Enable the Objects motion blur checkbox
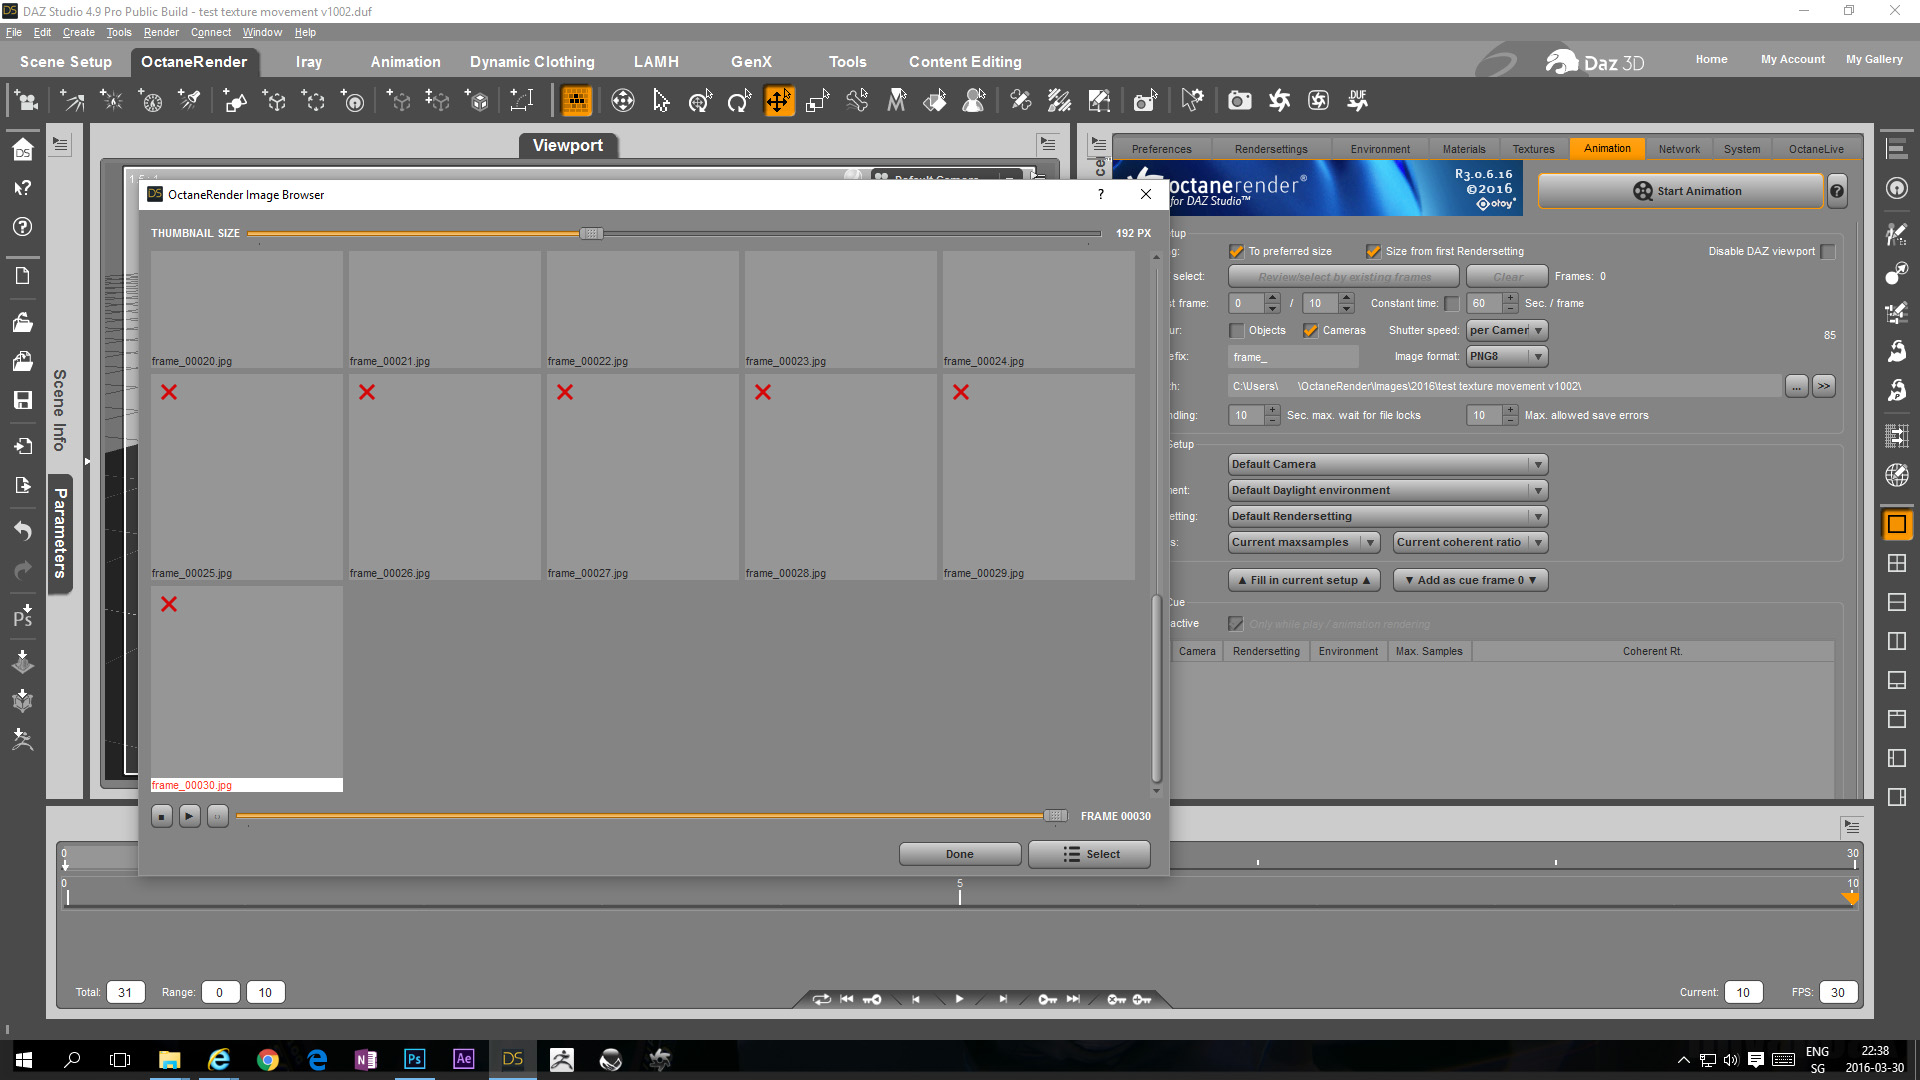The image size is (1920, 1080). pos(1237,330)
